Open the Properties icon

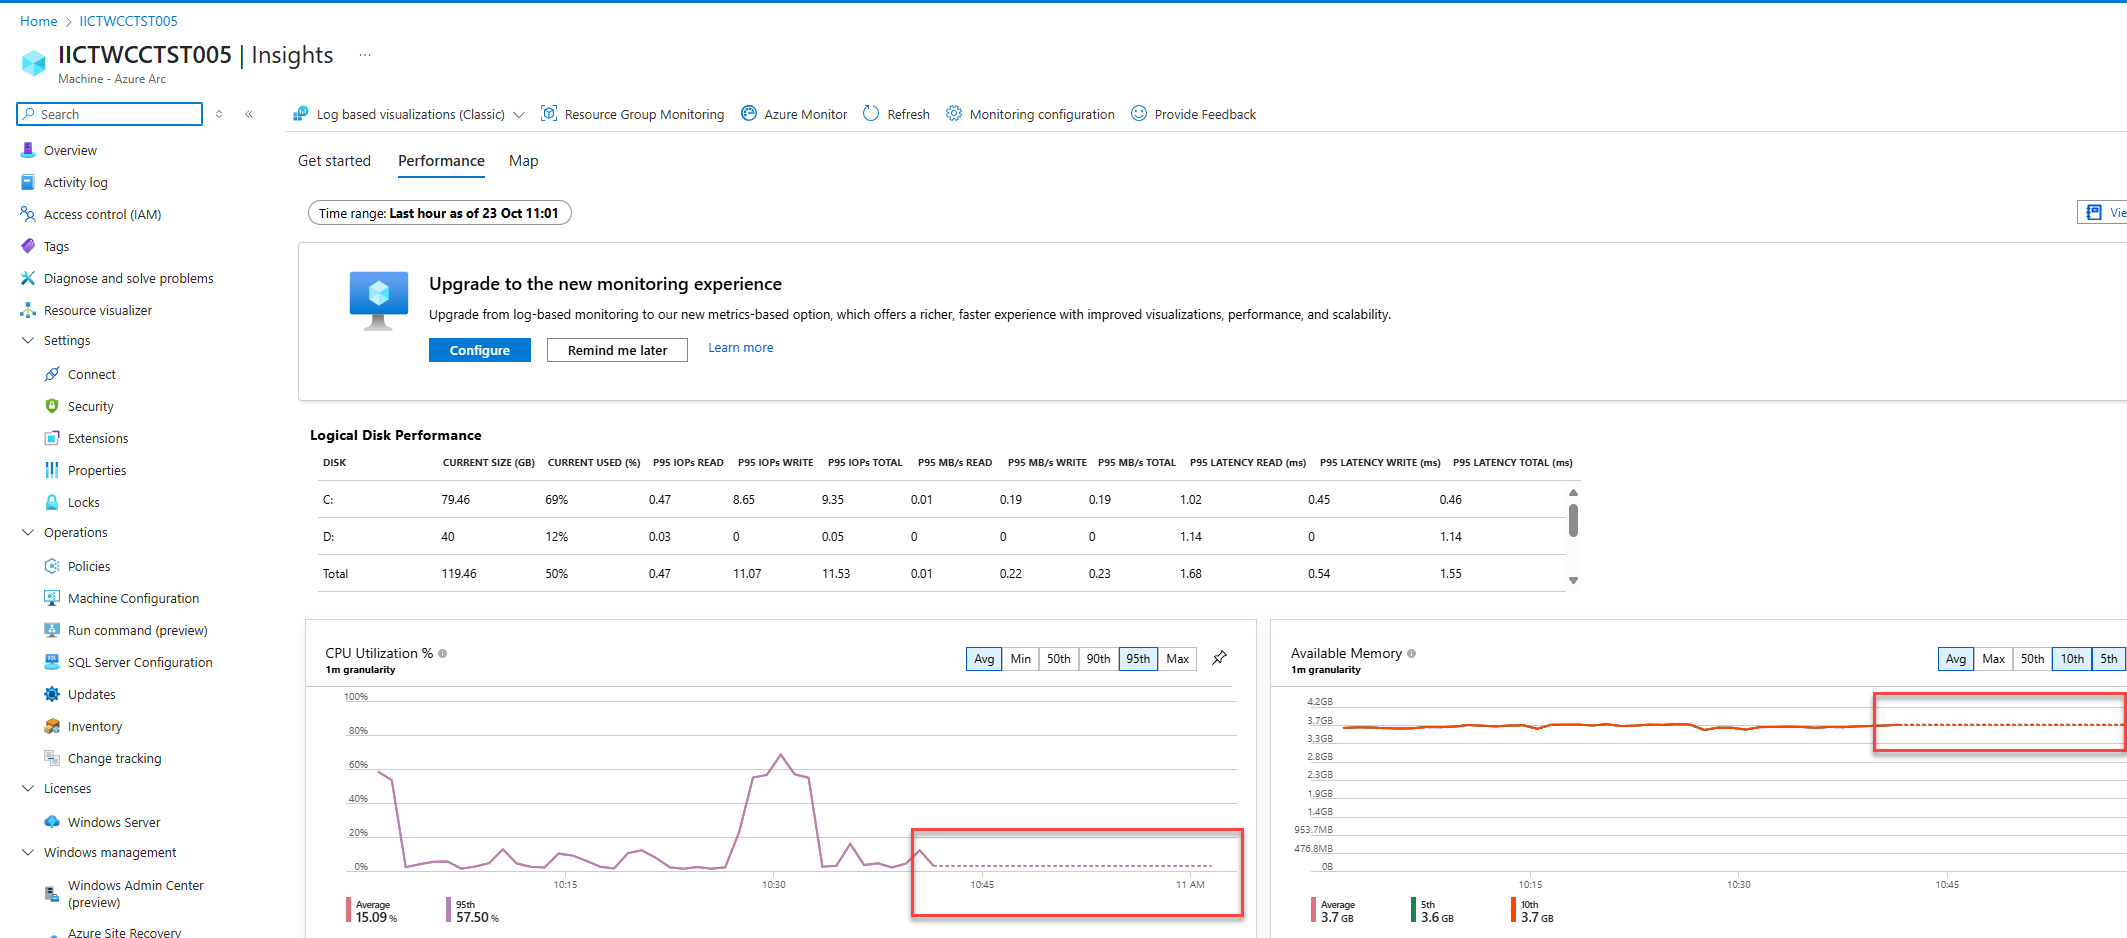coord(52,470)
